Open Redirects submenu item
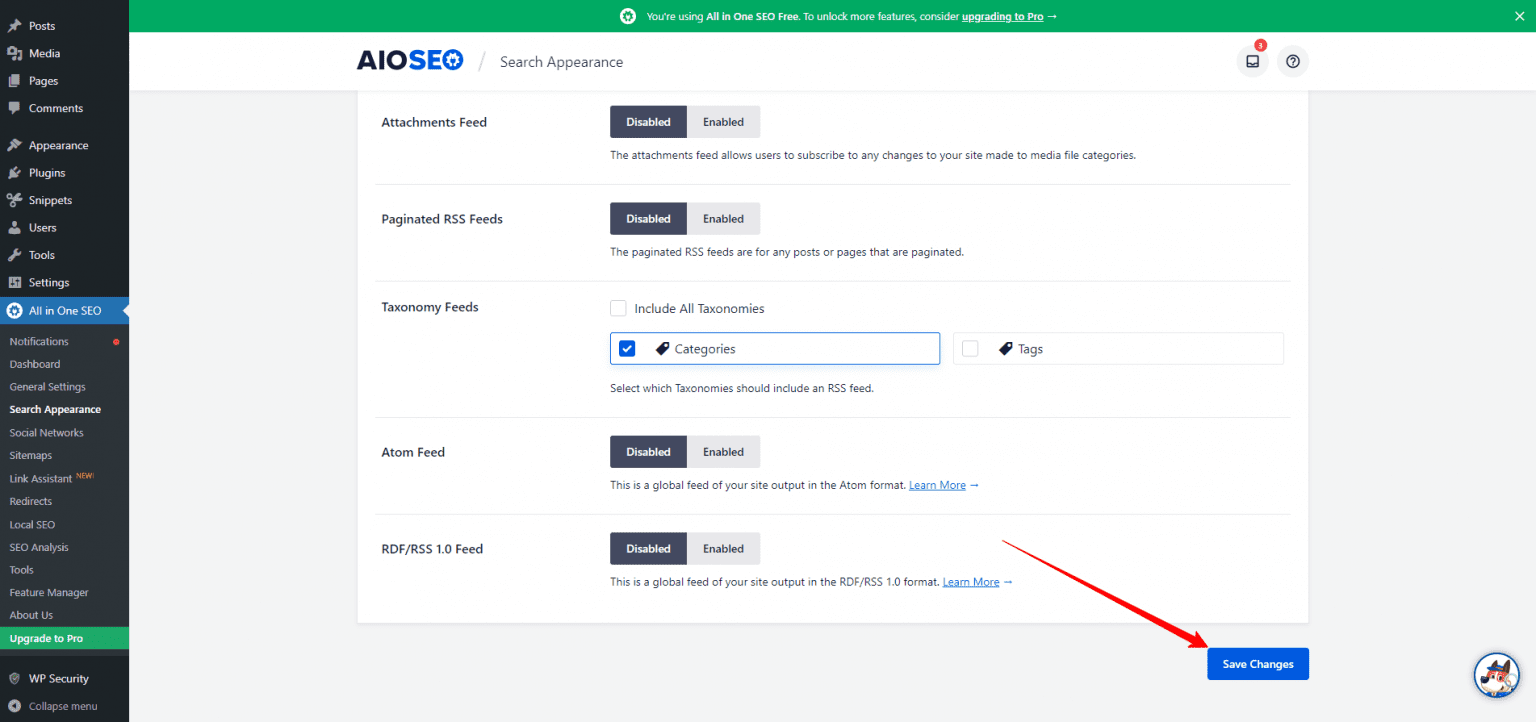Viewport: 1536px width, 722px height. coord(31,501)
